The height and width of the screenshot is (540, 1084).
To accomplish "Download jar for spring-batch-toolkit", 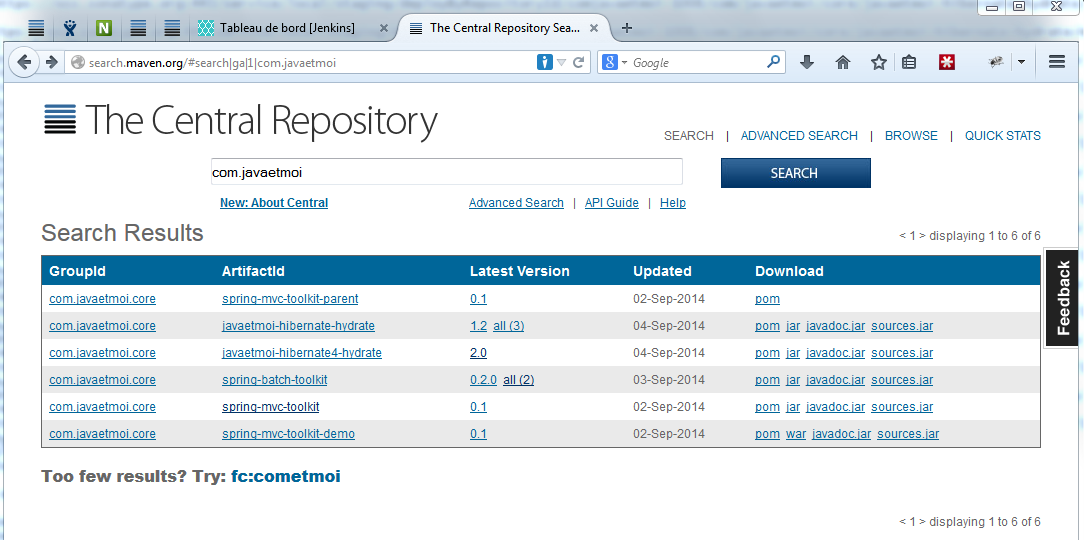I will pyautogui.click(x=793, y=380).
